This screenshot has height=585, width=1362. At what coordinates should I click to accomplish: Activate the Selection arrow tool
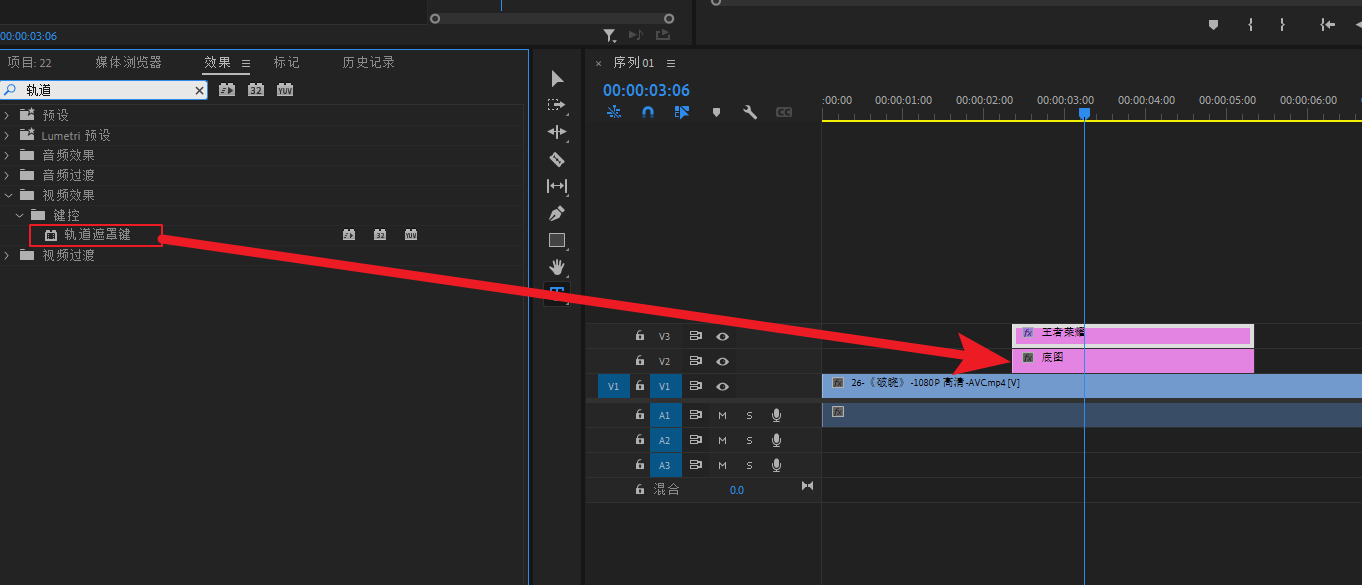click(557, 79)
